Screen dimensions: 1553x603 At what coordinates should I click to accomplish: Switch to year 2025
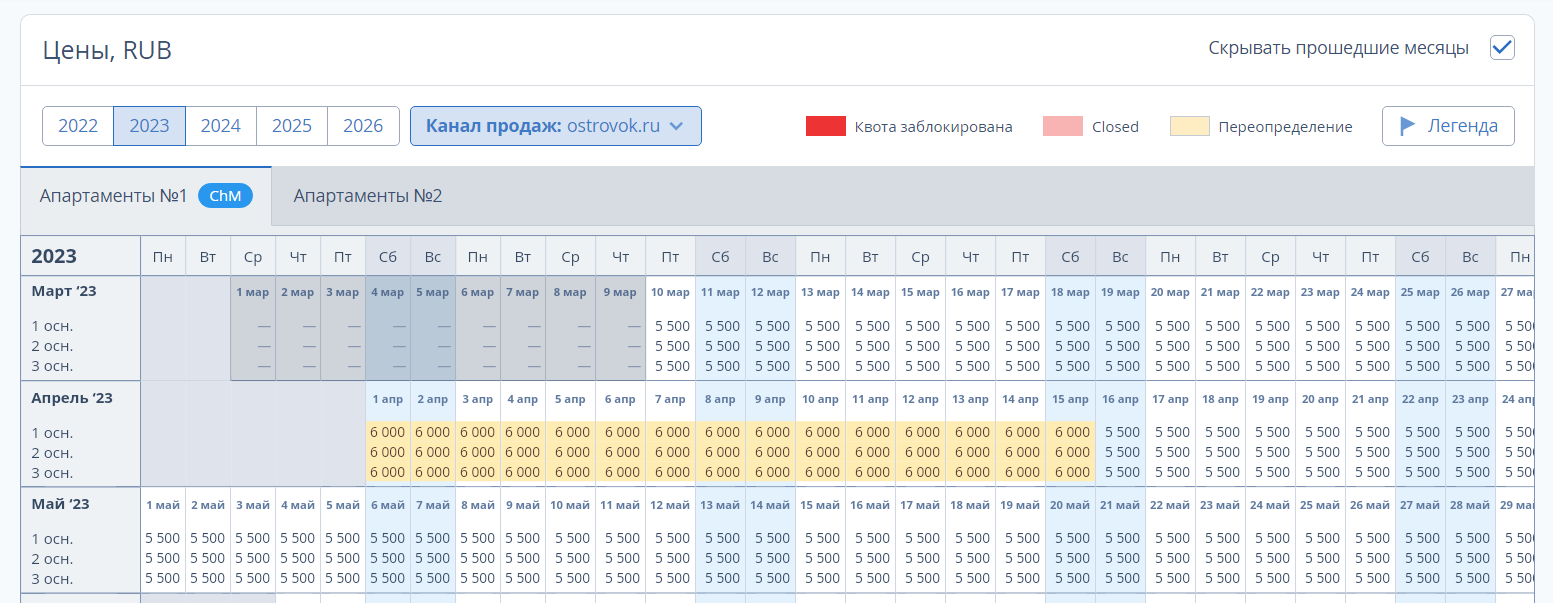tap(292, 126)
